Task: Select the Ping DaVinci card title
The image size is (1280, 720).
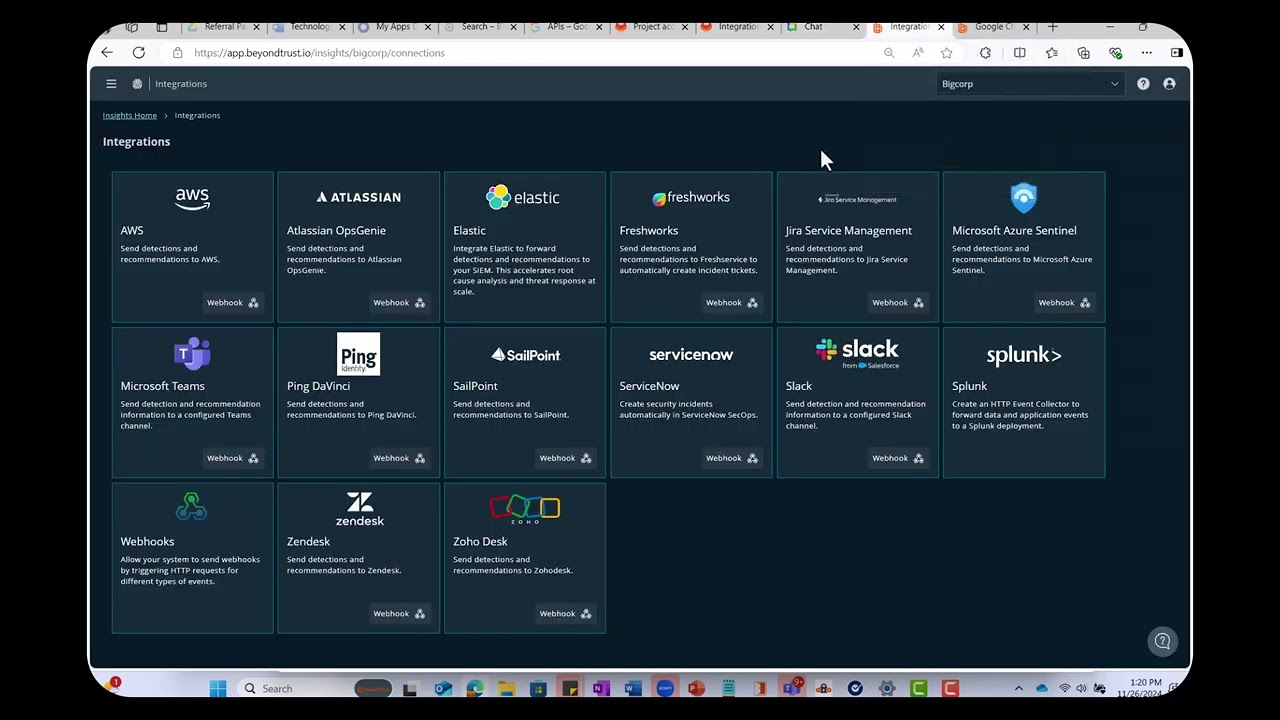Action: (318, 386)
